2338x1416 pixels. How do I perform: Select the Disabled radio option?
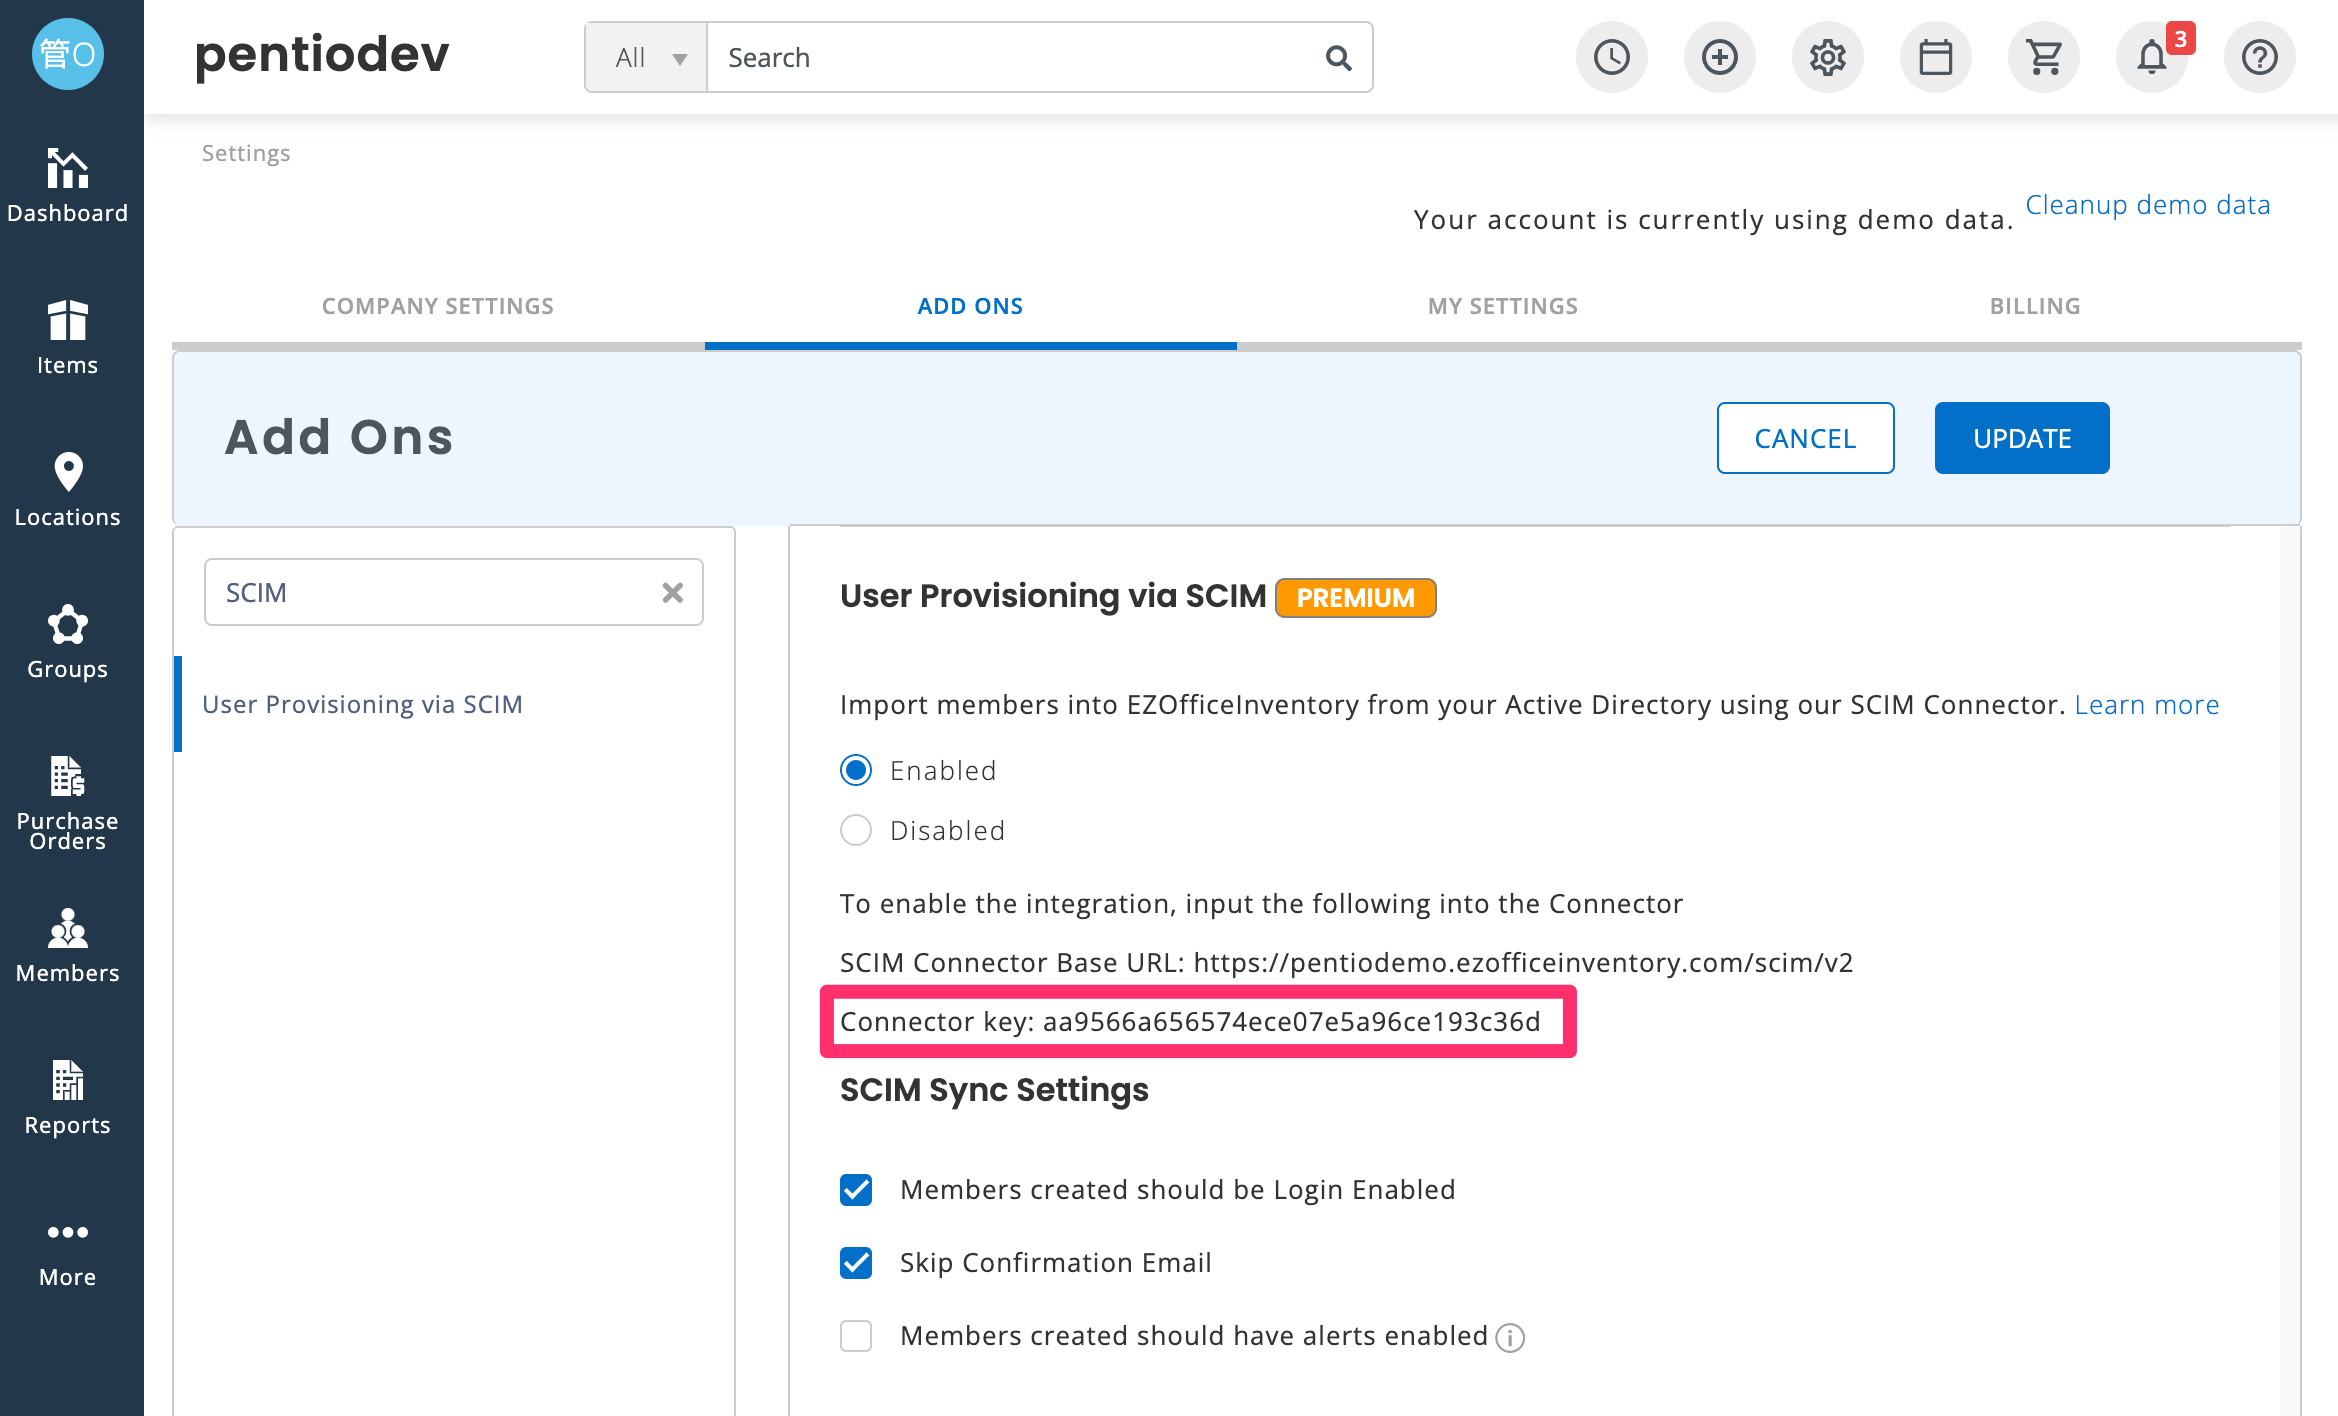[x=856, y=830]
